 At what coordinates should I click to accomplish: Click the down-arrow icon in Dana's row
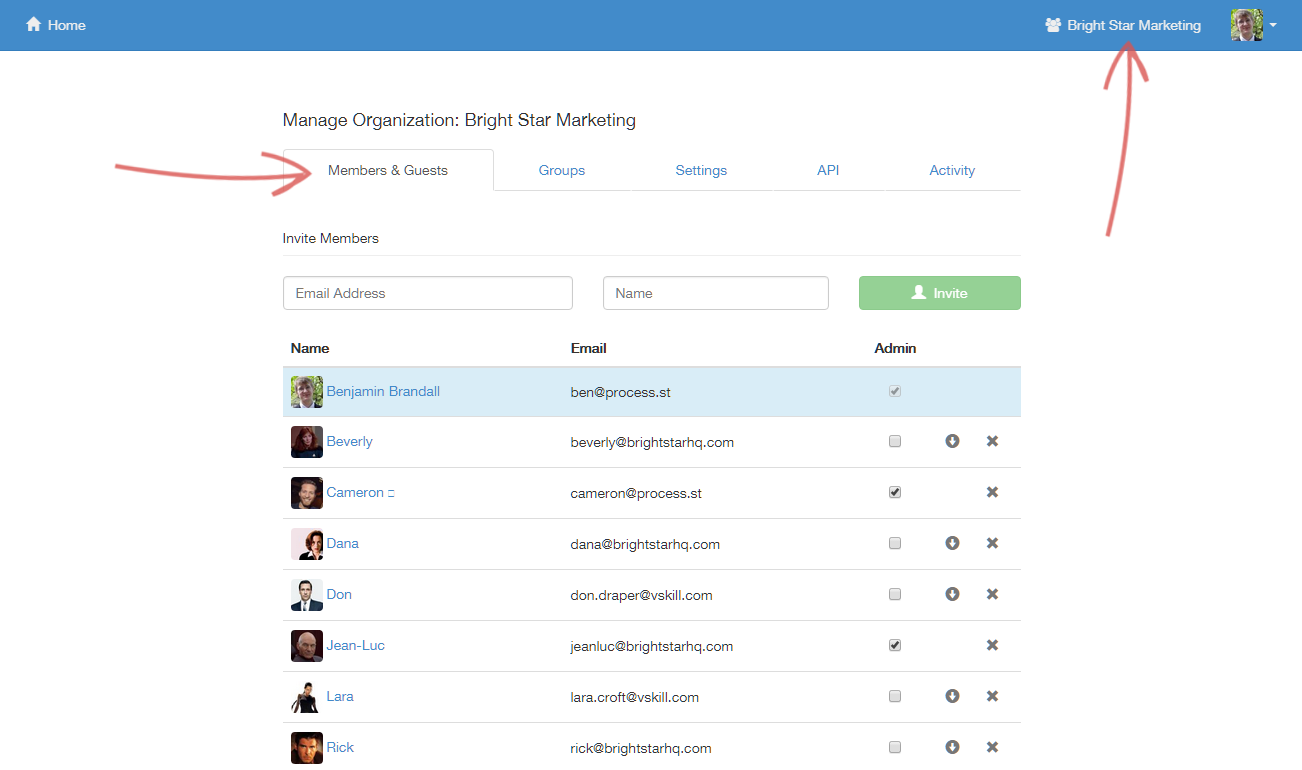pos(952,543)
